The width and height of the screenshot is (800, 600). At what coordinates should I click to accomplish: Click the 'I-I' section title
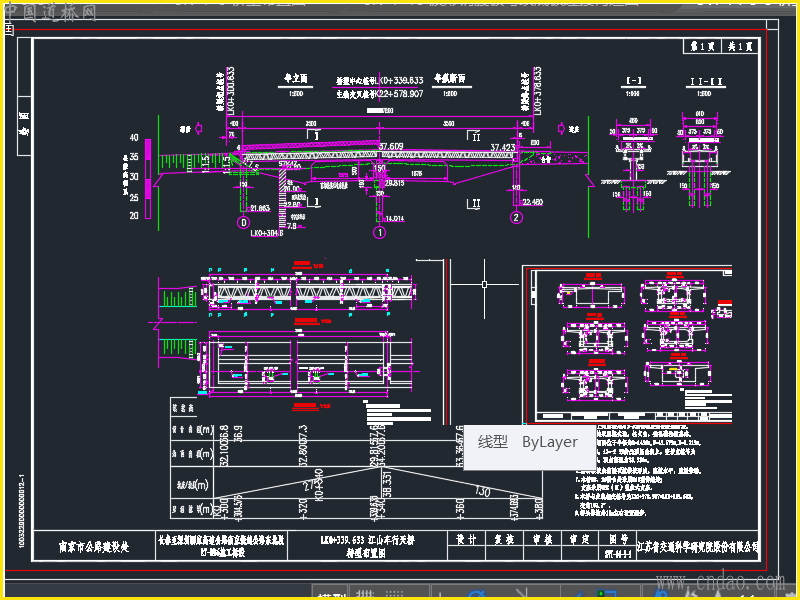(633, 81)
